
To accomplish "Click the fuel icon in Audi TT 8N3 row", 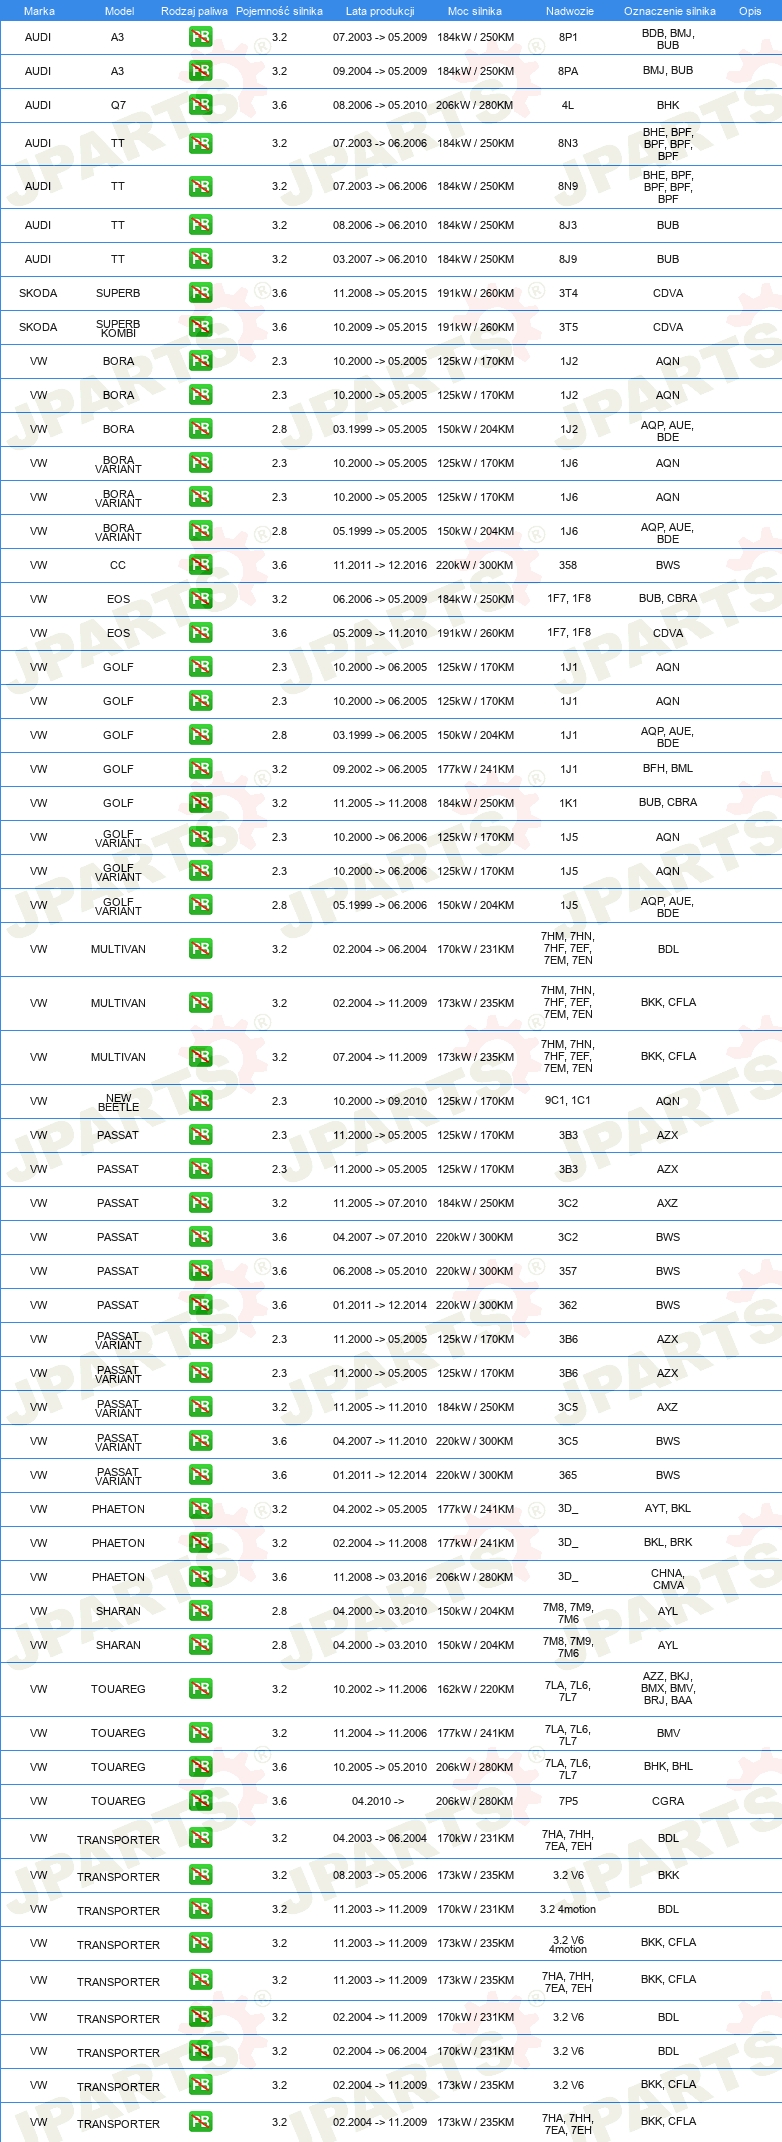I will [x=200, y=144].
